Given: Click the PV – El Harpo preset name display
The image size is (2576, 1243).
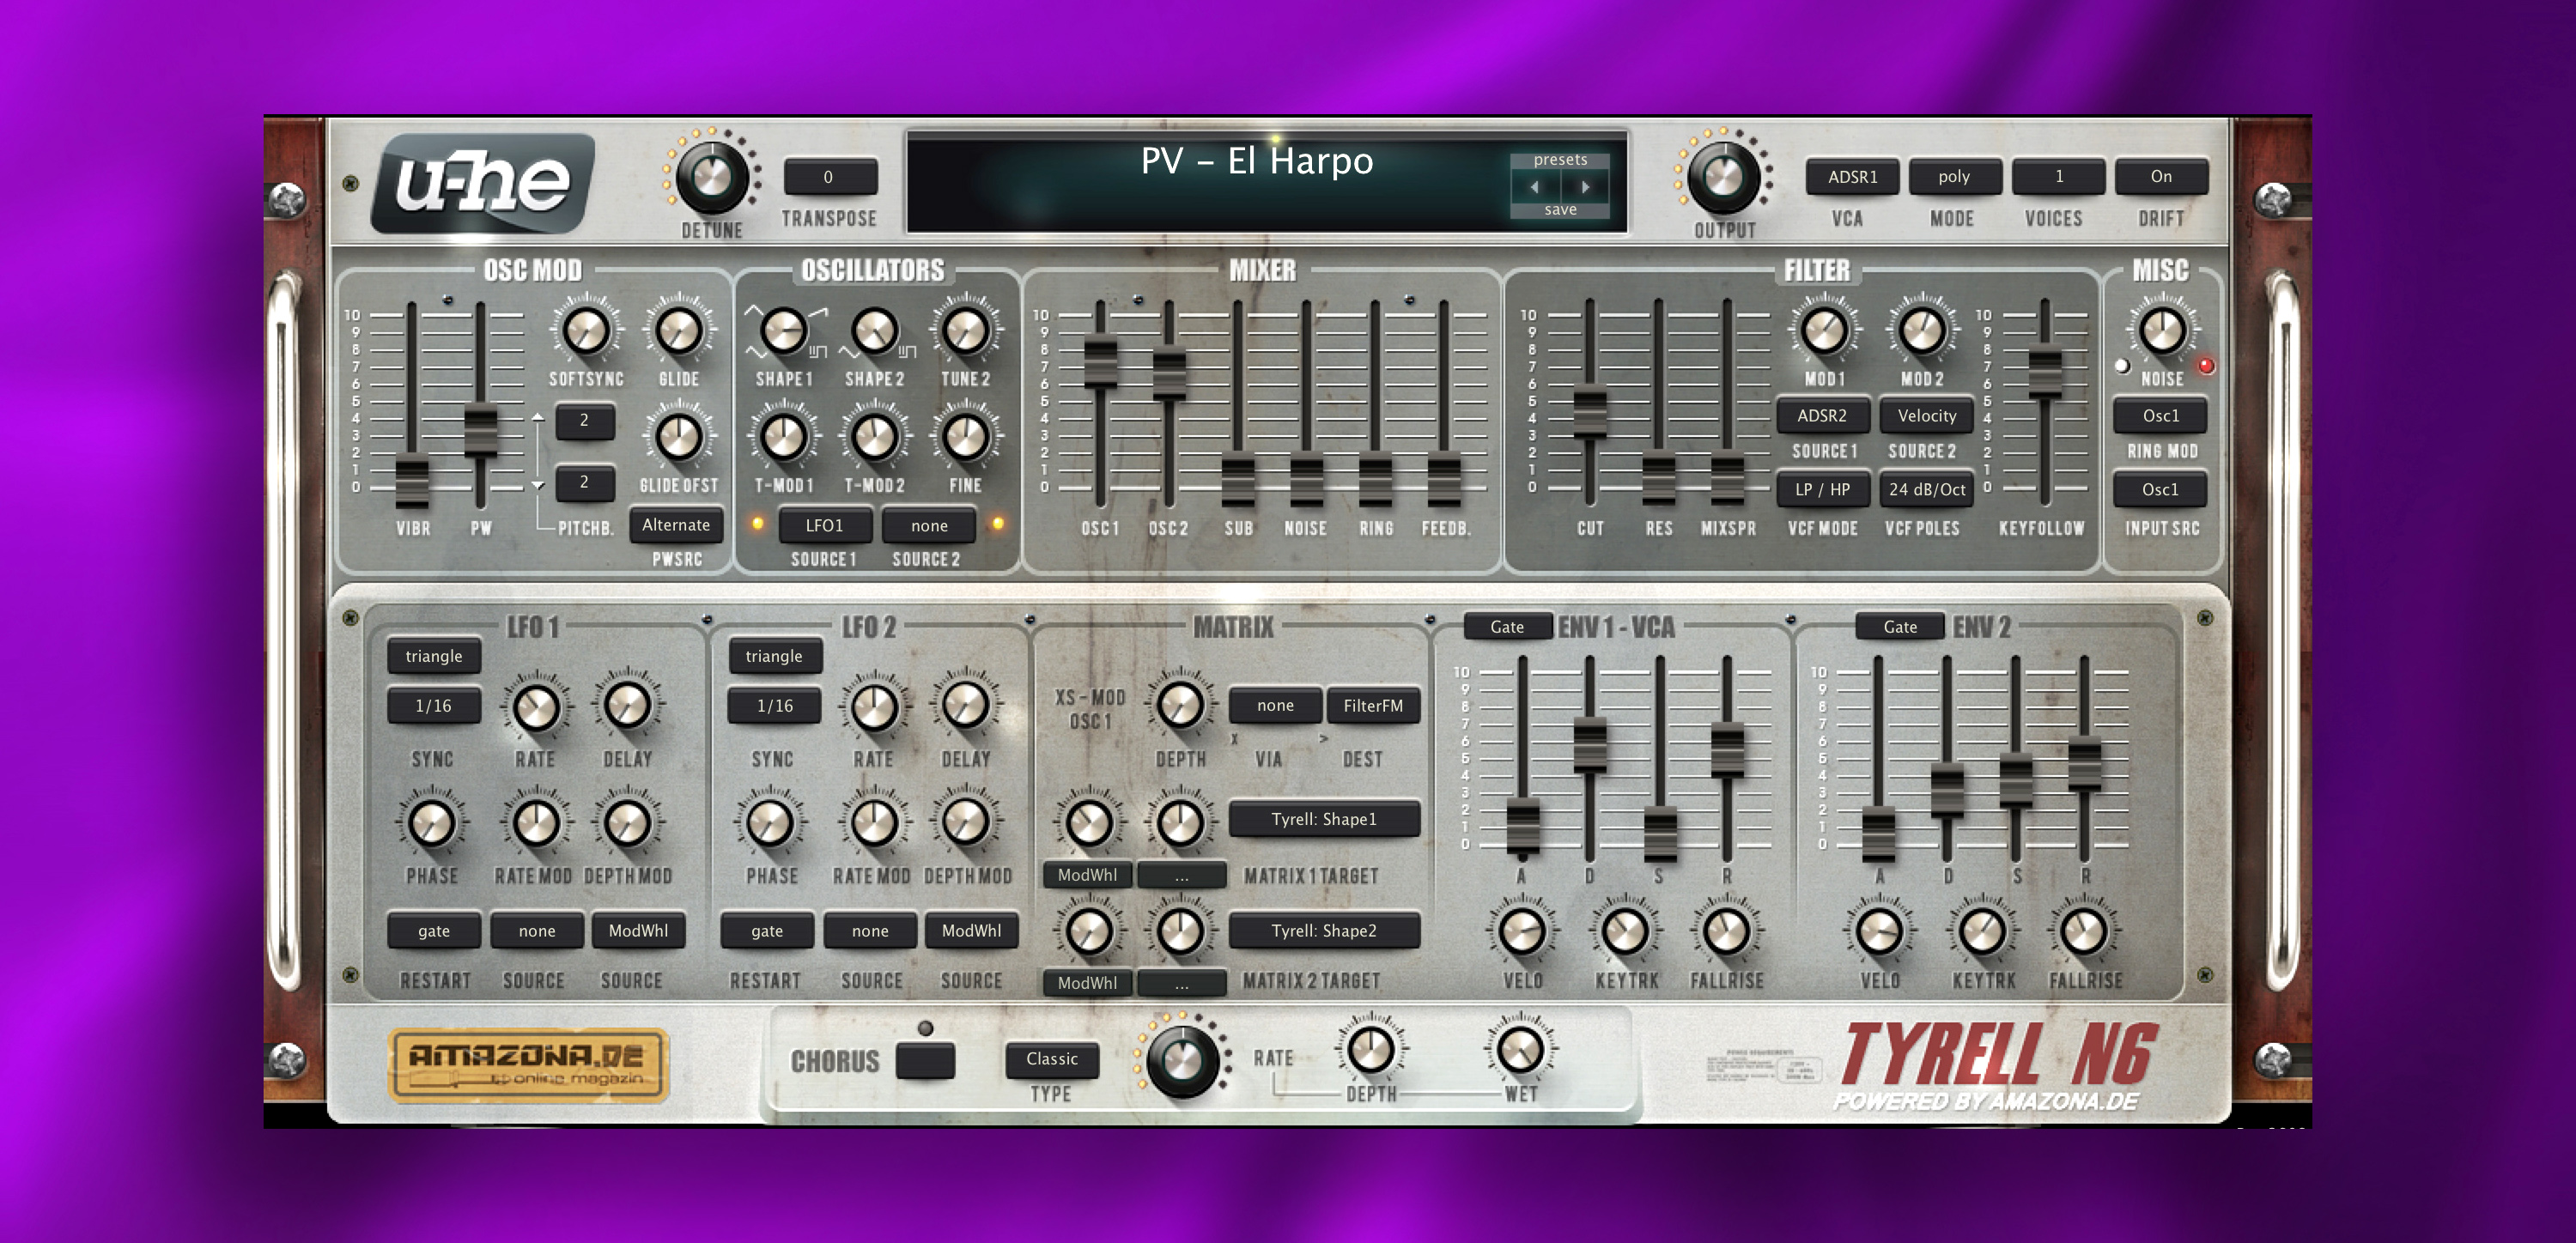Looking at the screenshot, I should click(1257, 161).
